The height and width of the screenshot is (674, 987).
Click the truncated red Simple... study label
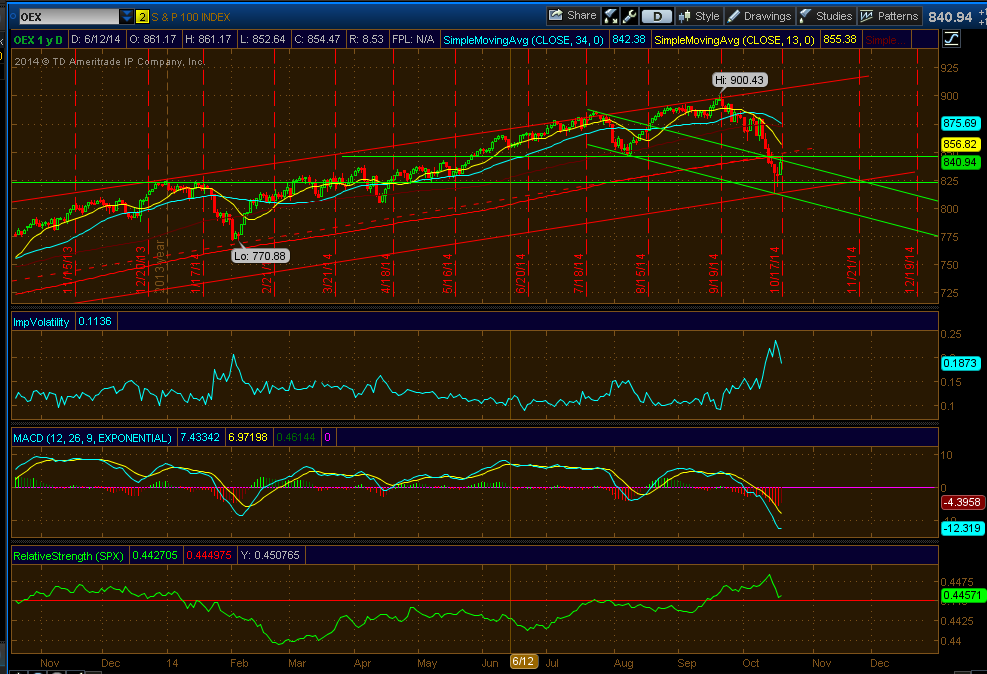(x=885, y=40)
